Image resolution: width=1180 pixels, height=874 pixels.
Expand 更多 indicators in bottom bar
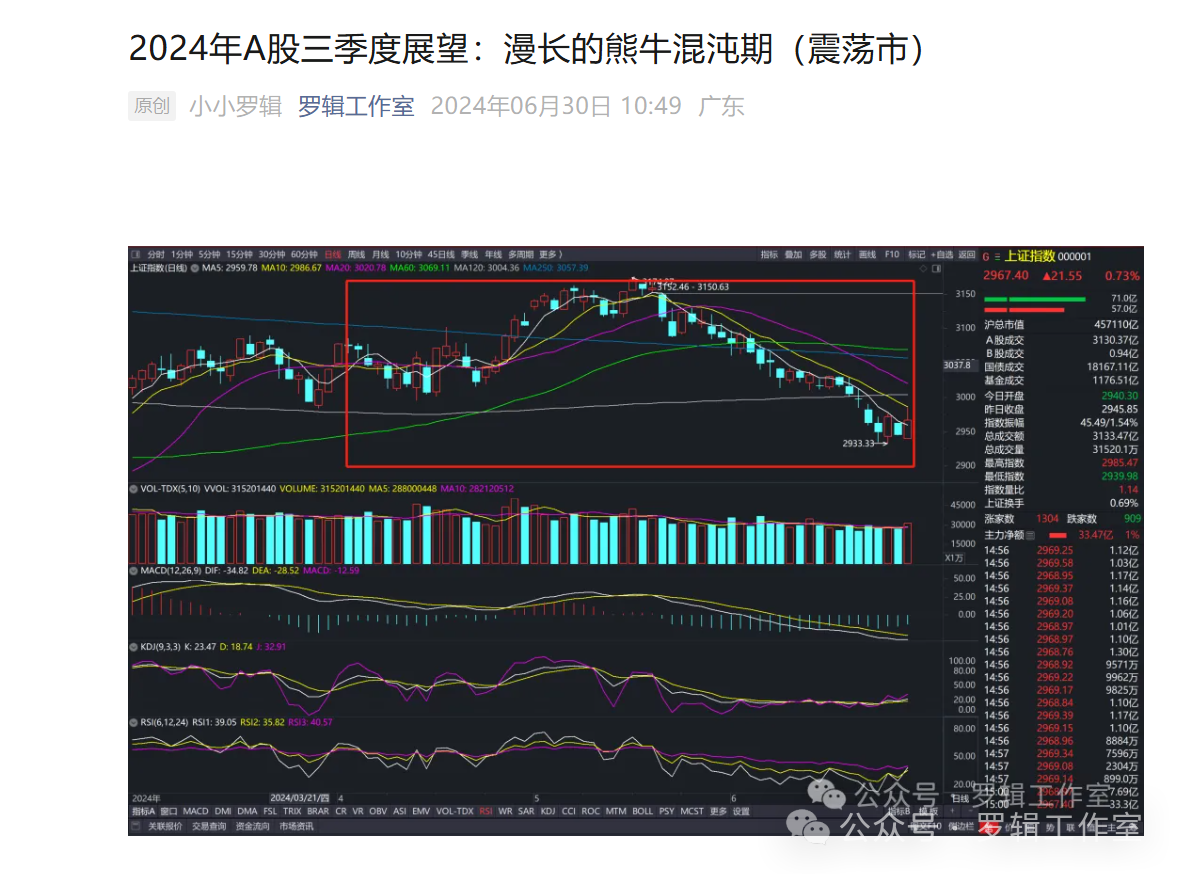(719, 812)
